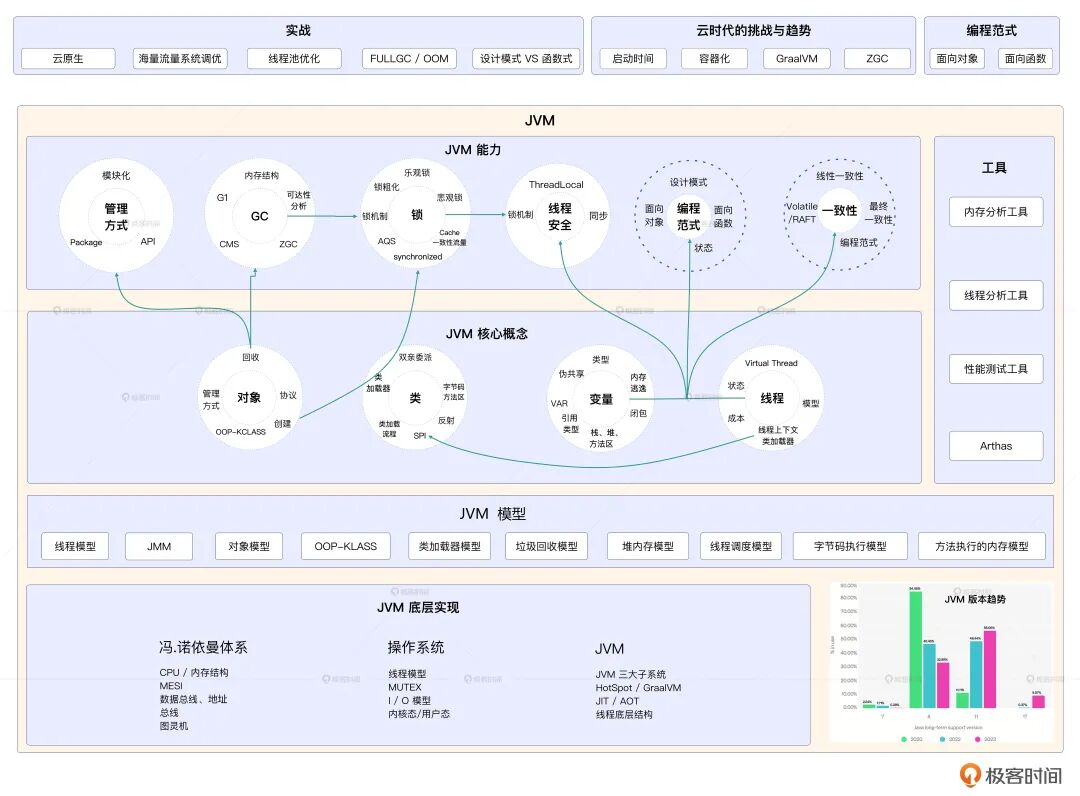
Task: Select the JIT / AOT text line
Action: click(617, 701)
